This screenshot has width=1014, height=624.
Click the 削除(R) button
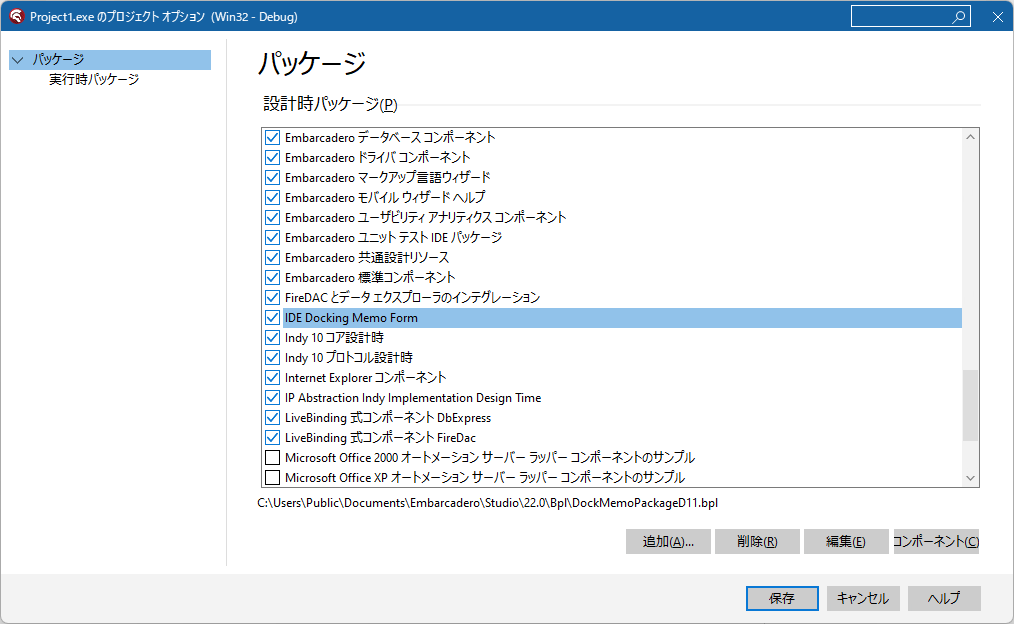pyautogui.click(x=757, y=542)
